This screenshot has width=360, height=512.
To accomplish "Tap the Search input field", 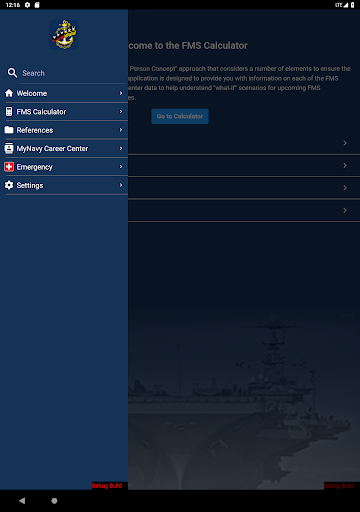I will (73, 73).
